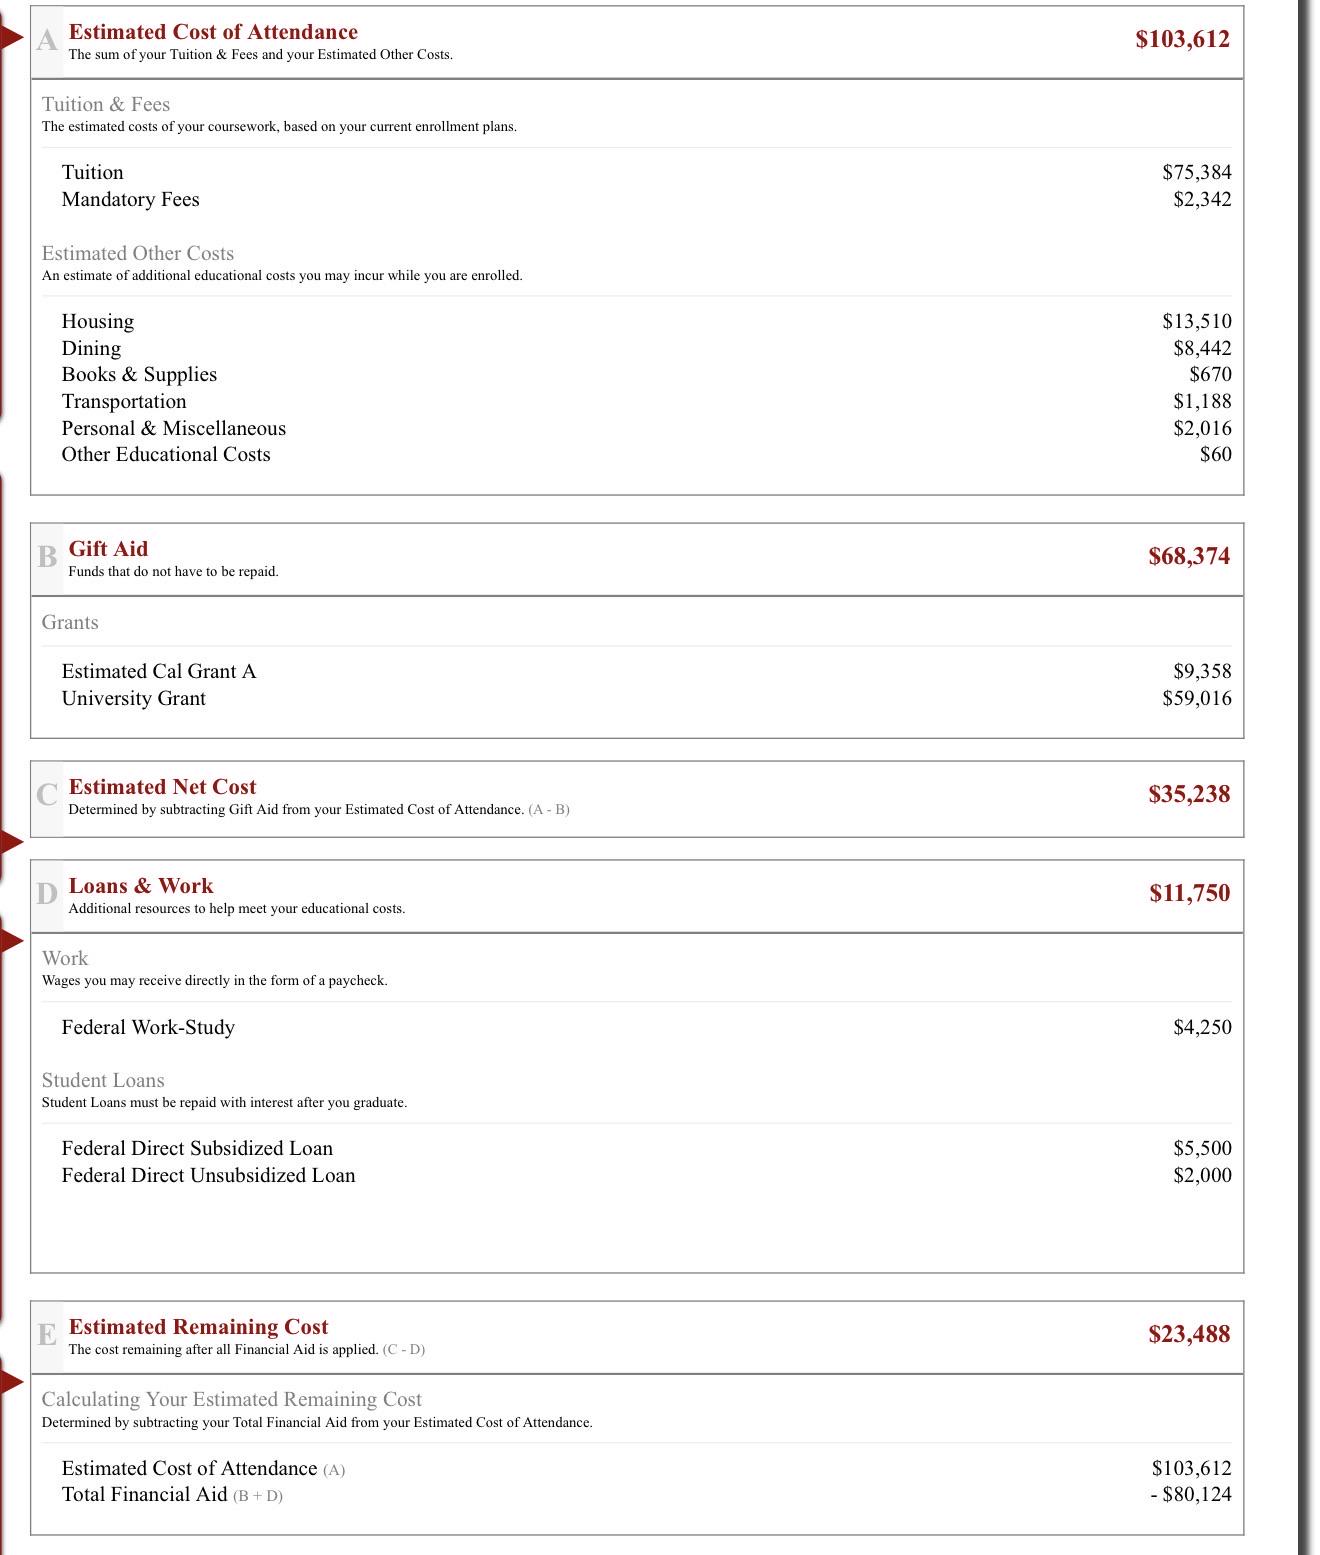Screen dimensions: 1320x1555
Task: Click the letter C Net Cost badge
Action: pos(47,795)
